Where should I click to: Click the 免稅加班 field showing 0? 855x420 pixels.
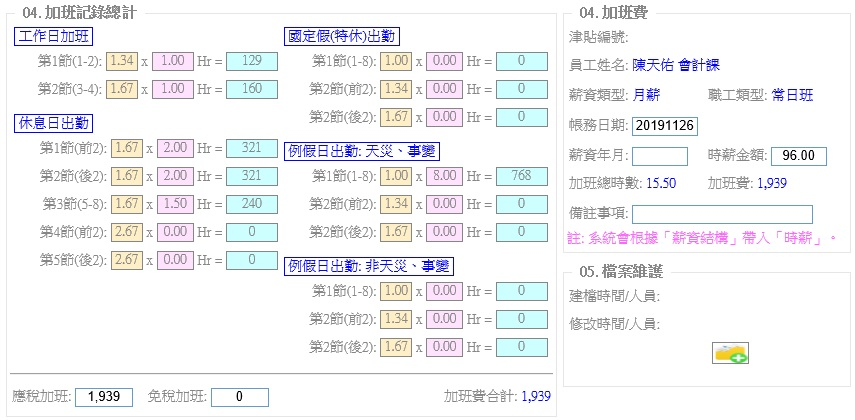click(x=240, y=397)
